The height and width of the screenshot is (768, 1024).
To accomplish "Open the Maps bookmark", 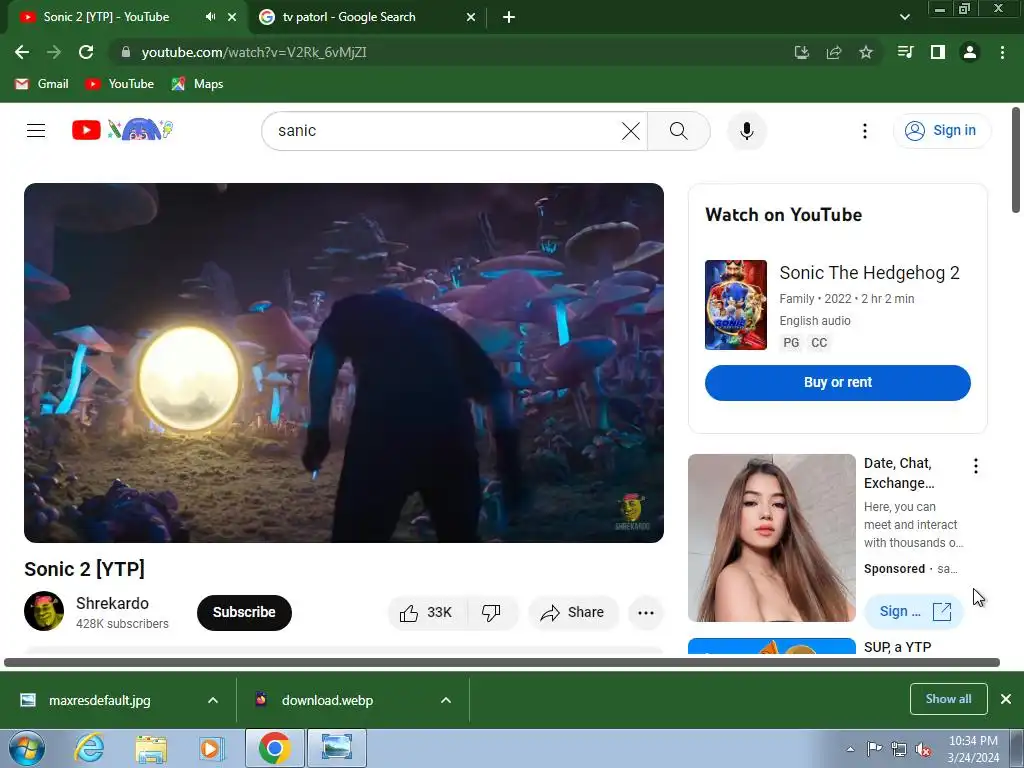I will 197,84.
